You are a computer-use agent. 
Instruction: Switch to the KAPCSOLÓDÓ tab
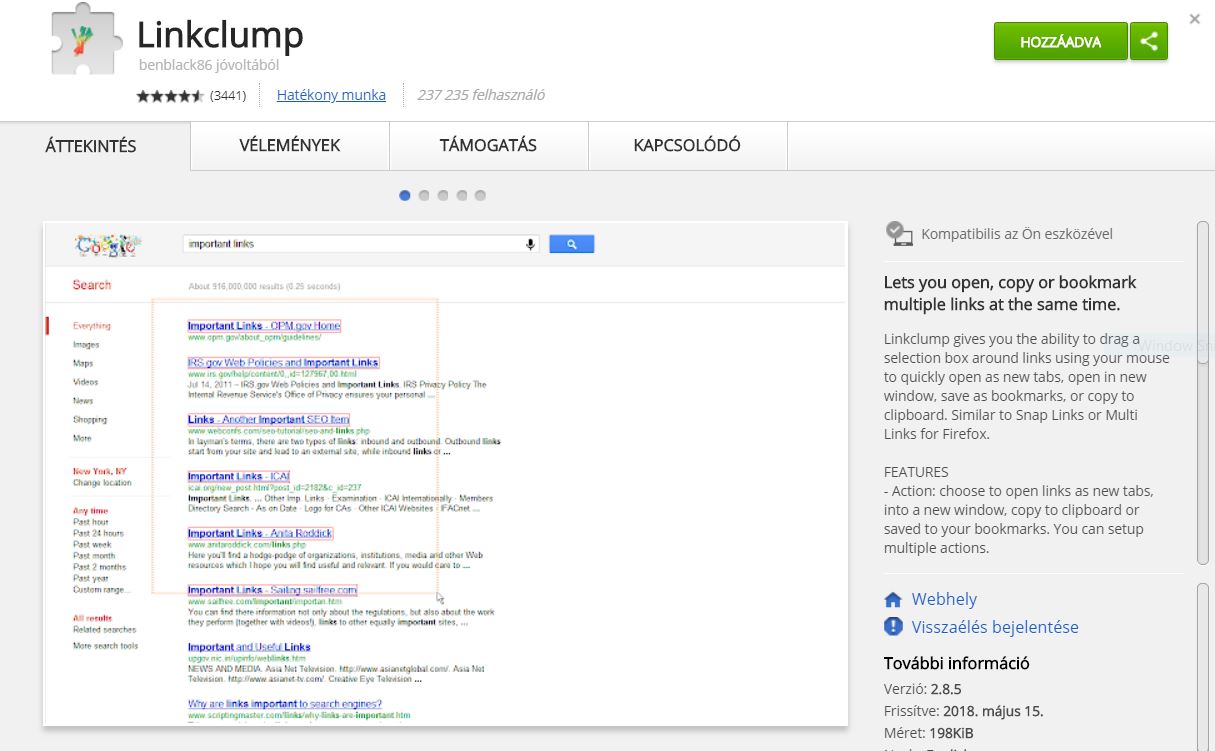pos(687,146)
